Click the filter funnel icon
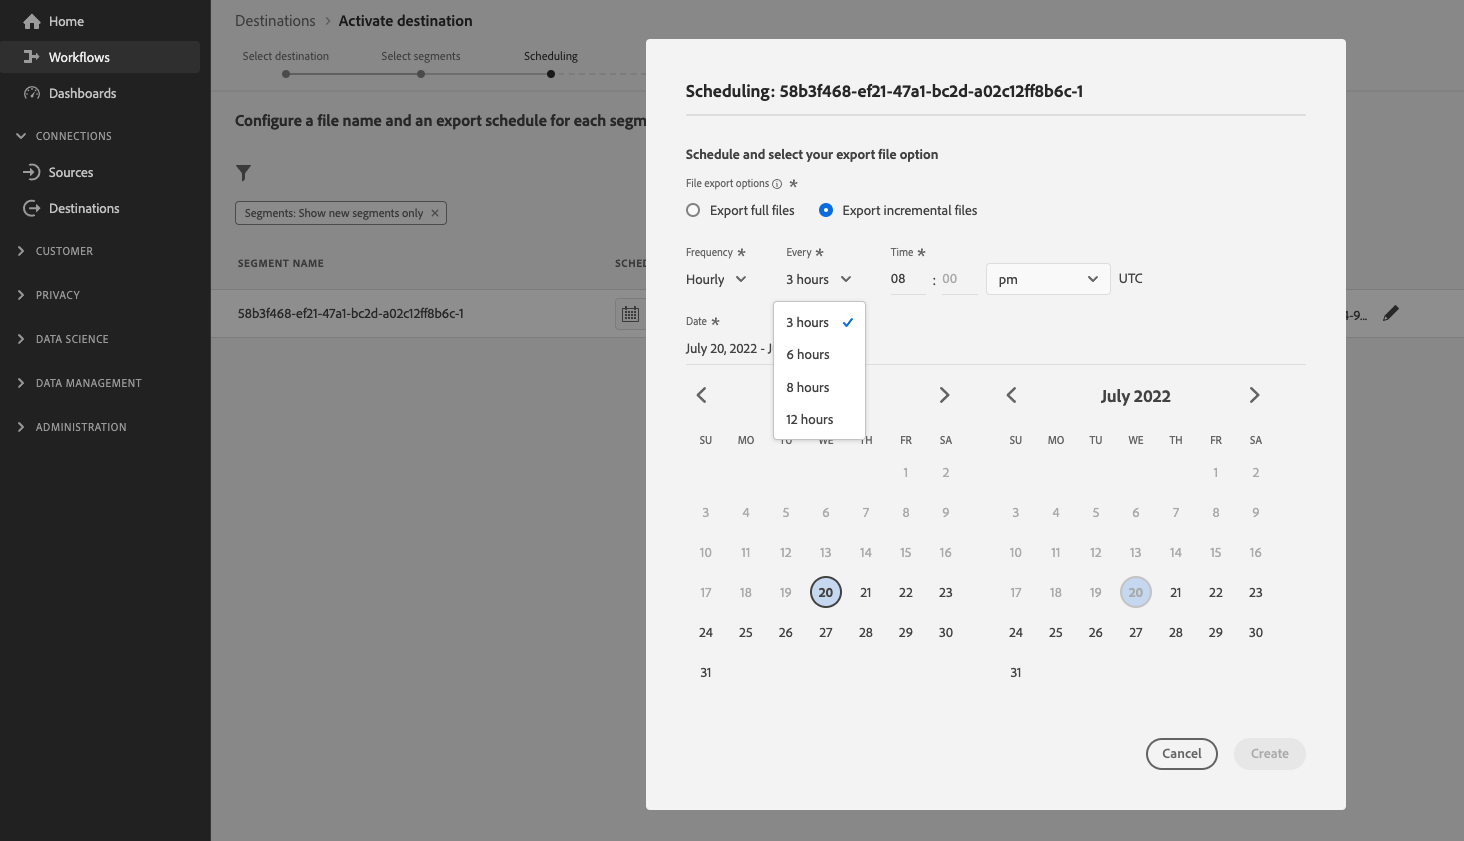Image resolution: width=1464 pixels, height=841 pixels. coord(243,173)
